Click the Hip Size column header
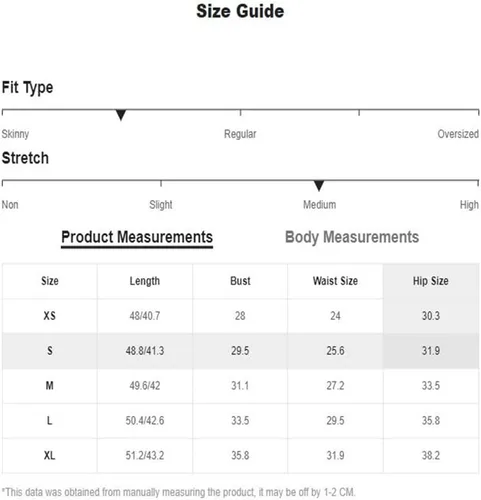Image resolution: width=481 pixels, height=500 pixels. click(431, 281)
